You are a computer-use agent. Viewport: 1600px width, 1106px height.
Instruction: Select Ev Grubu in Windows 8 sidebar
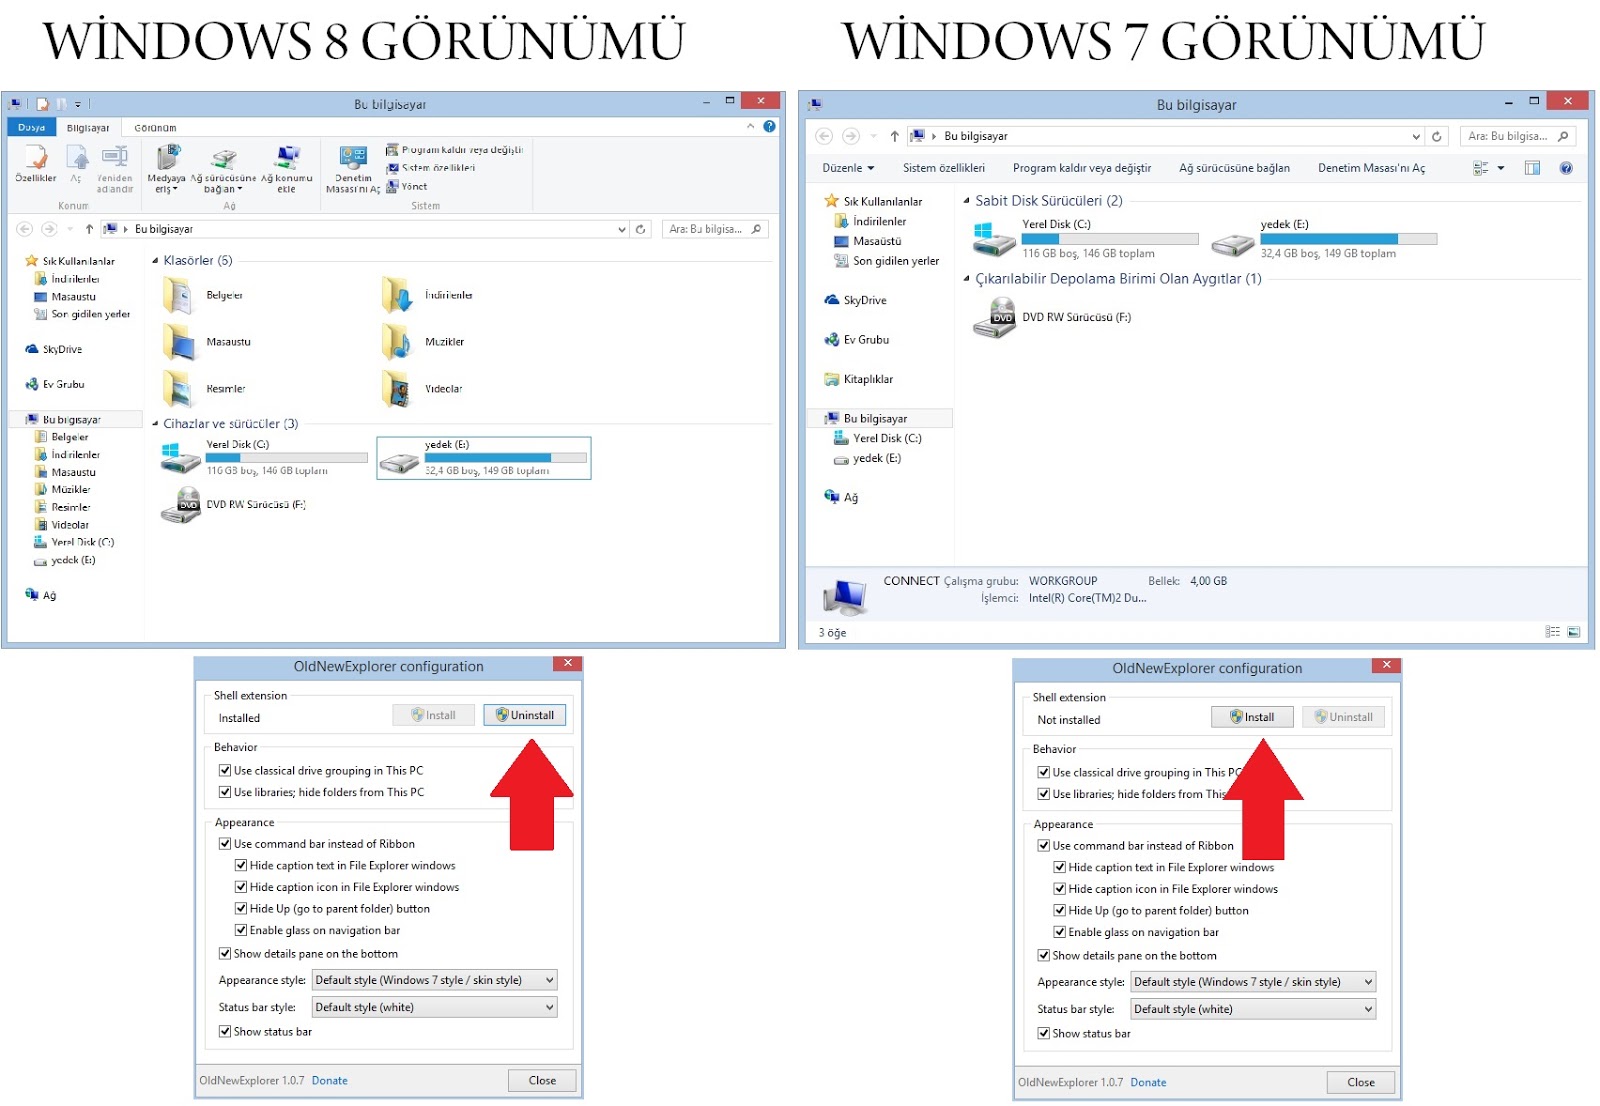pyautogui.click(x=55, y=384)
